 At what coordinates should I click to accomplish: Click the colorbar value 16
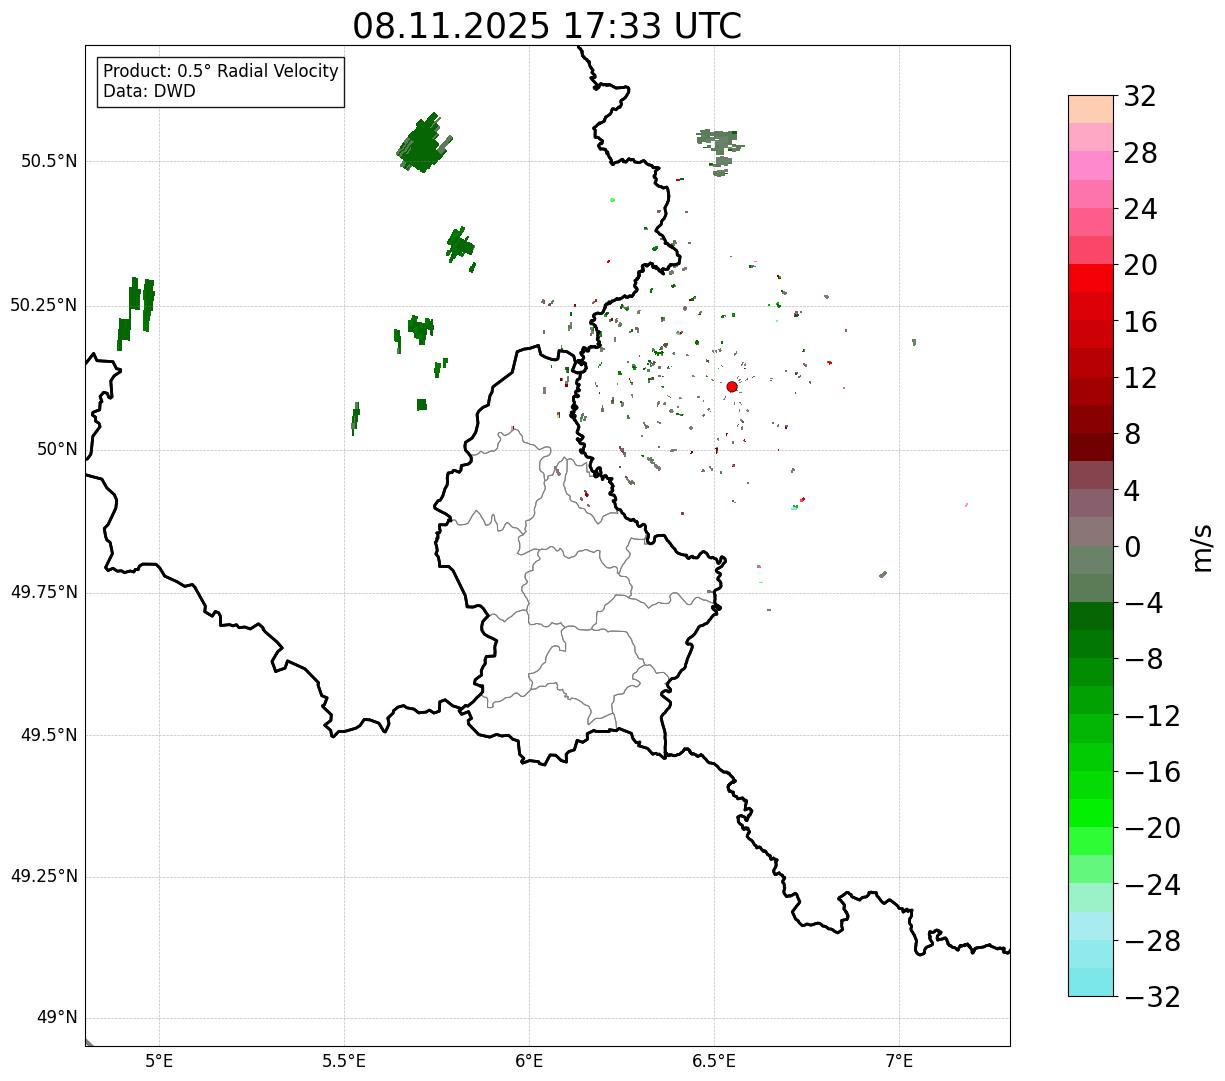pyautogui.click(x=1140, y=322)
